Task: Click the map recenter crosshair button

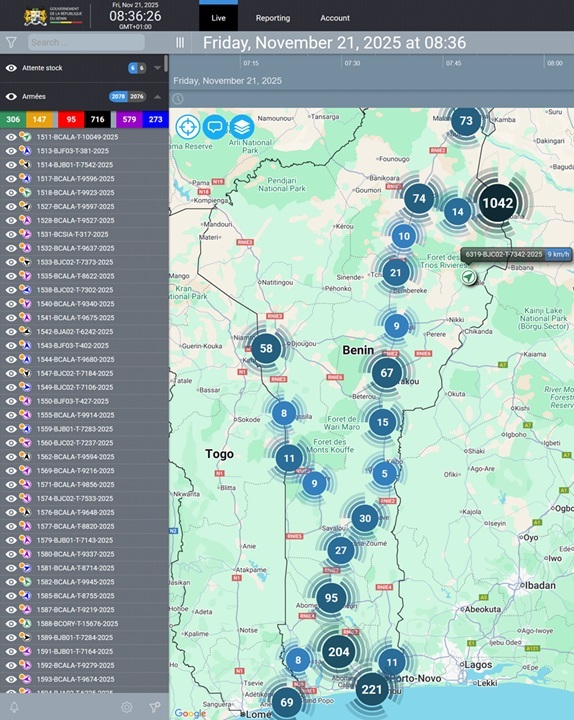Action: pos(188,127)
